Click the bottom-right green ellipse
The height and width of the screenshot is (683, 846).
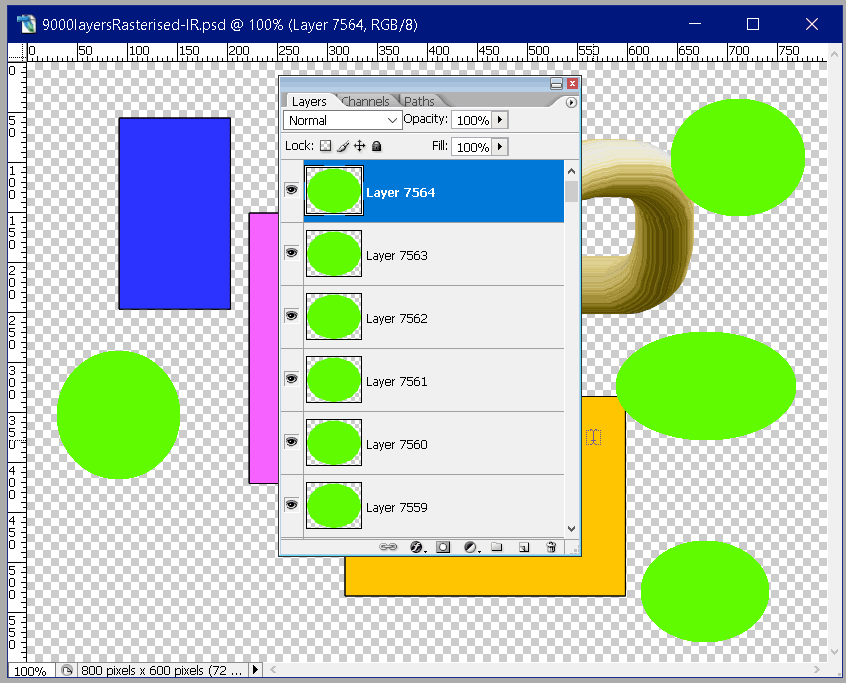pos(705,591)
